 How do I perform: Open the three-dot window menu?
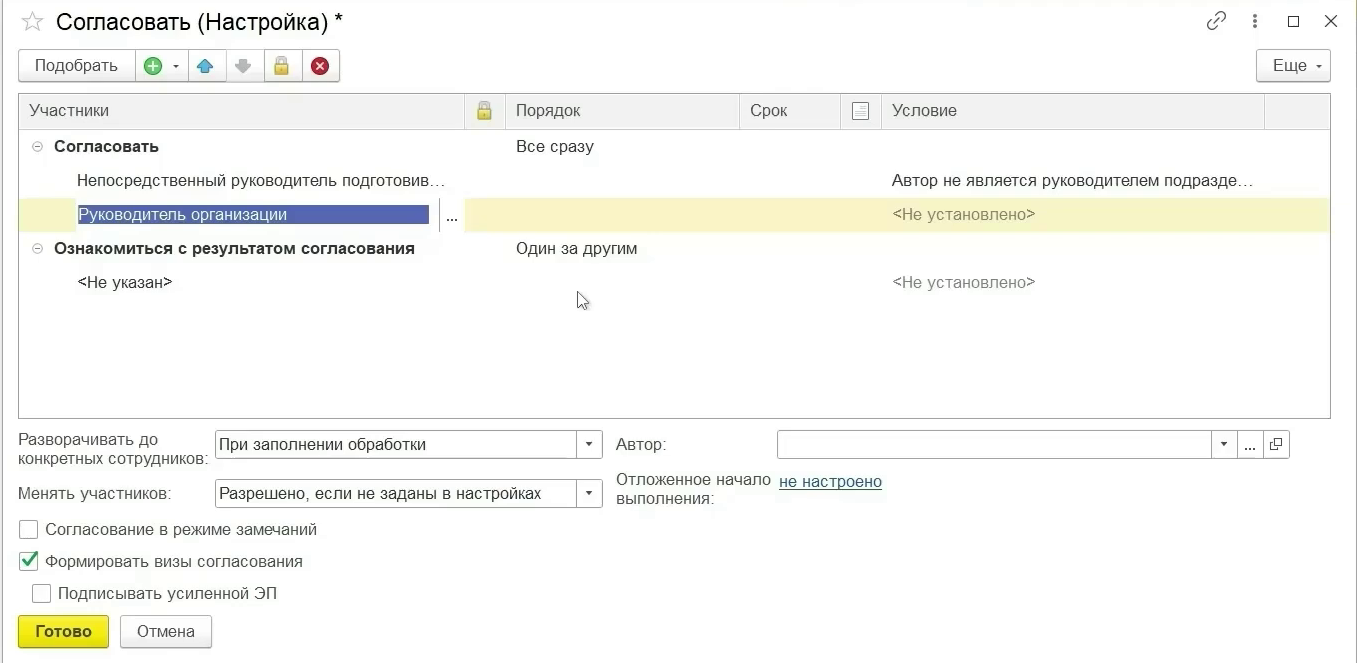1254,21
